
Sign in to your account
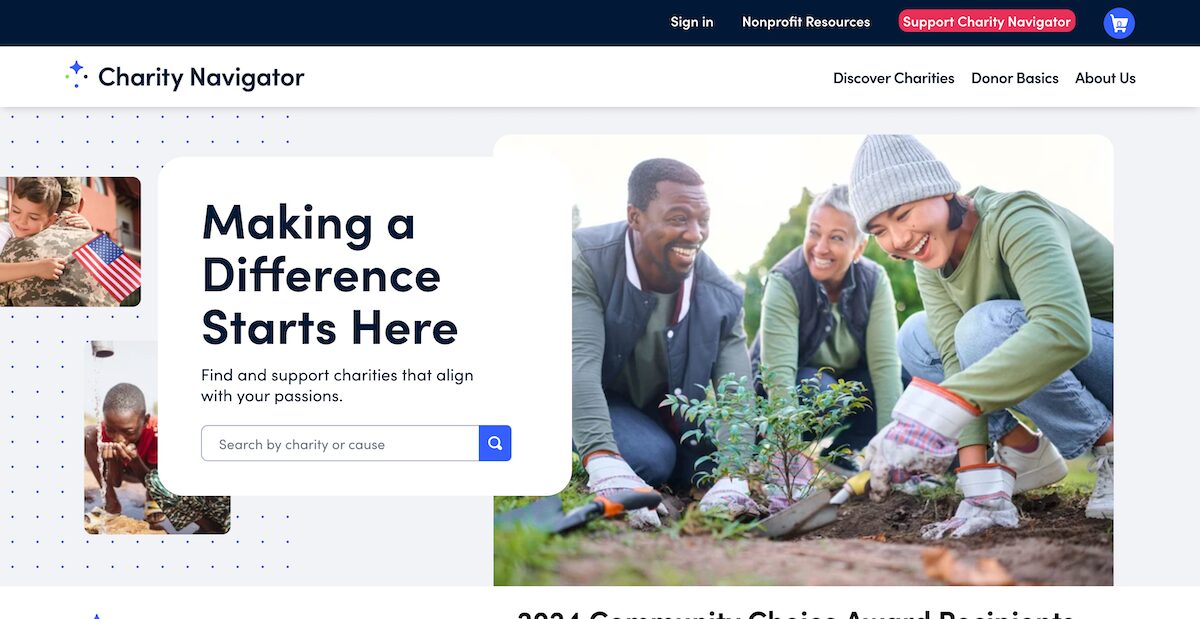tap(692, 22)
